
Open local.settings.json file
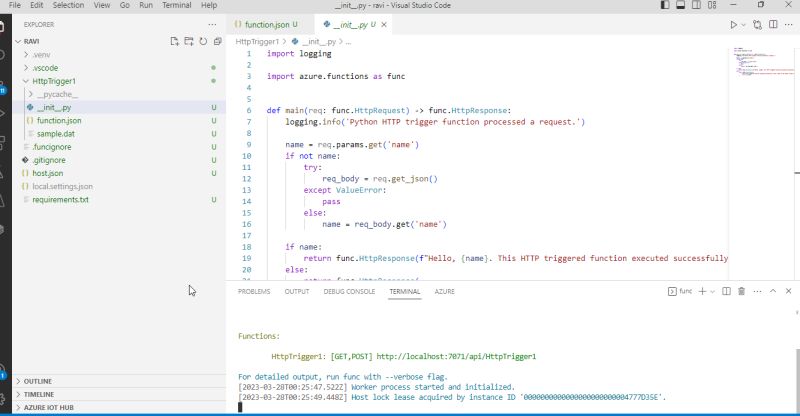click(x=118, y=187)
